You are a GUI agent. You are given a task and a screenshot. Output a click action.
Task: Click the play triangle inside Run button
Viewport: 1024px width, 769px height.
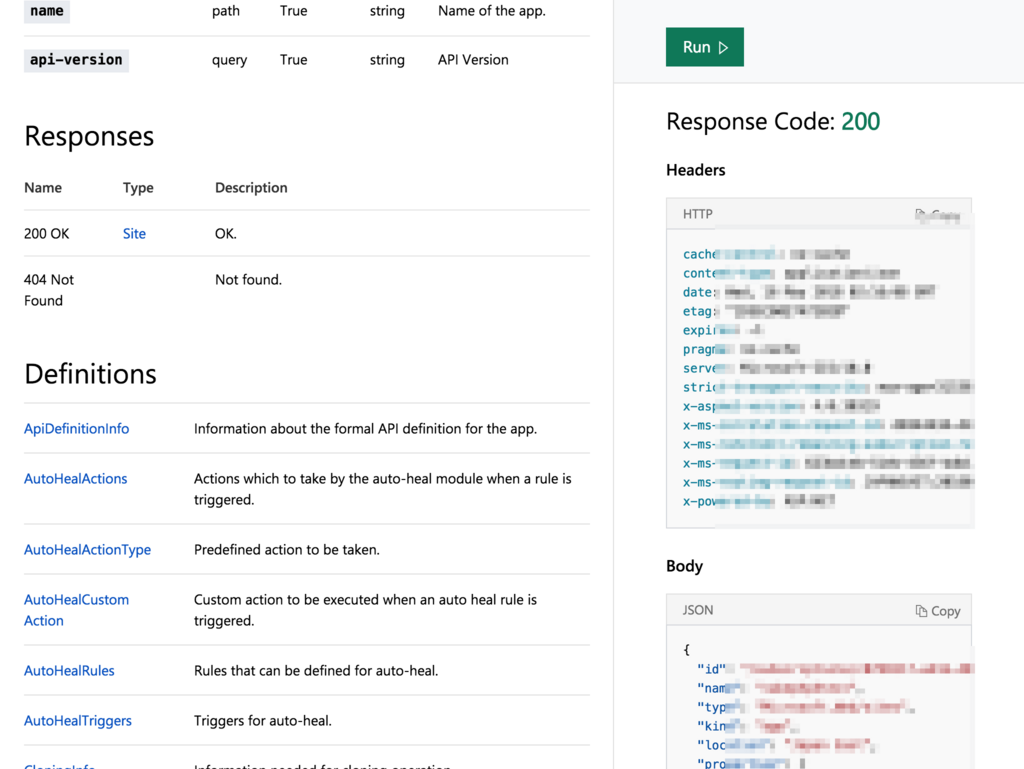tap(723, 48)
